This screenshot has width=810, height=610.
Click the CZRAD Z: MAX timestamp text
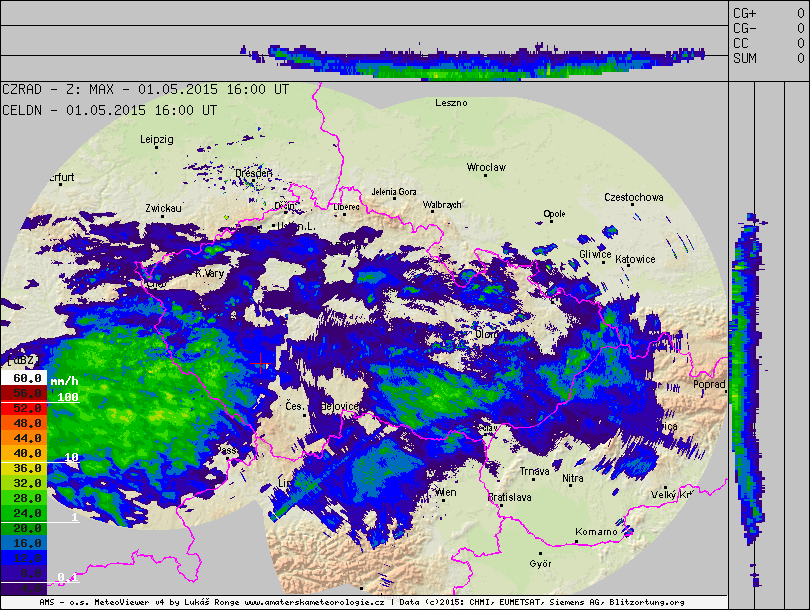145,89
